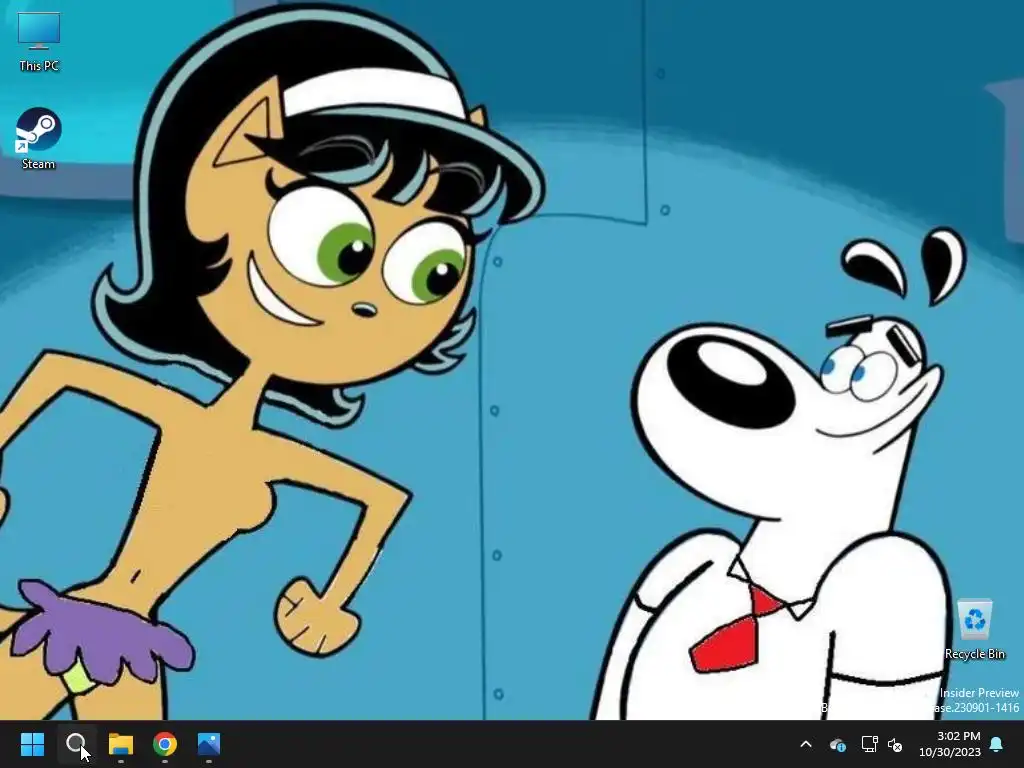
Task: Select the Recycle Bin desktop icon
Action: [x=974, y=630]
